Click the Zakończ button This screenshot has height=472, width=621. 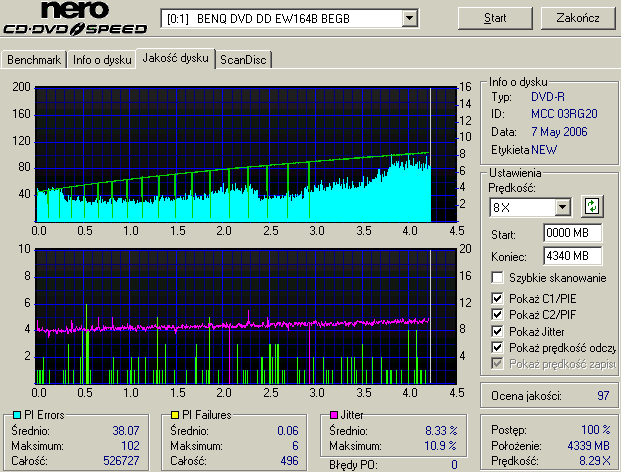578,18
